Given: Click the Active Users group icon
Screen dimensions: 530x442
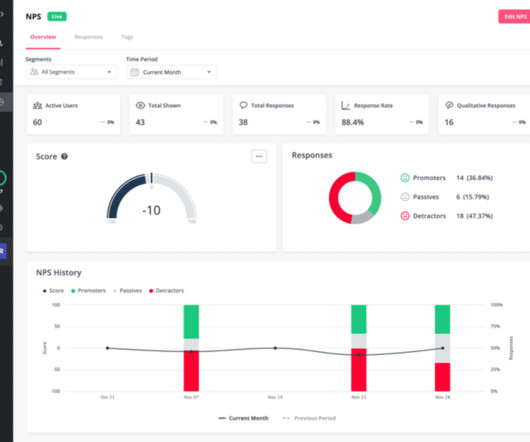Looking at the screenshot, I should coord(37,105).
